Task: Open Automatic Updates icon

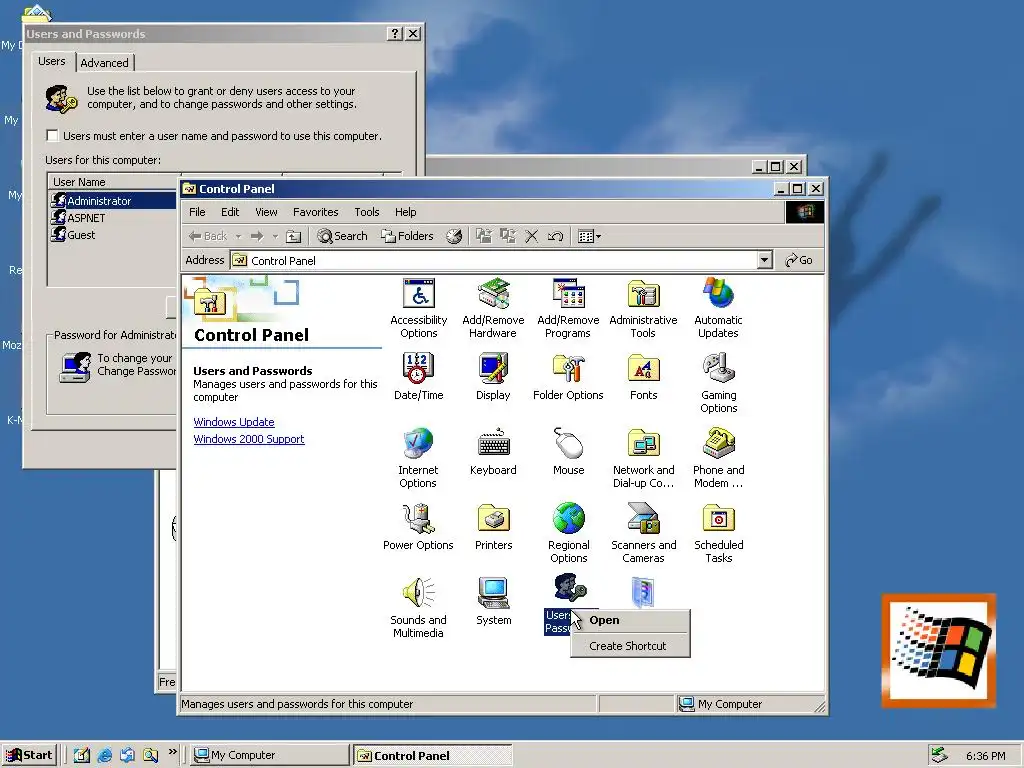Action: 718,309
